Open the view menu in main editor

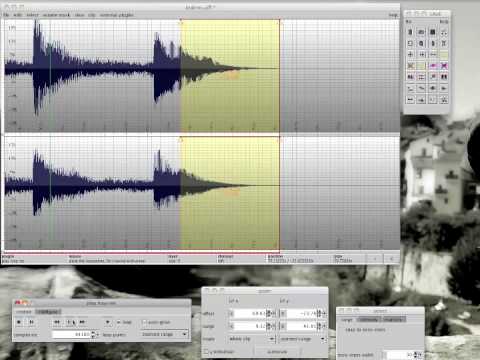tap(79, 15)
